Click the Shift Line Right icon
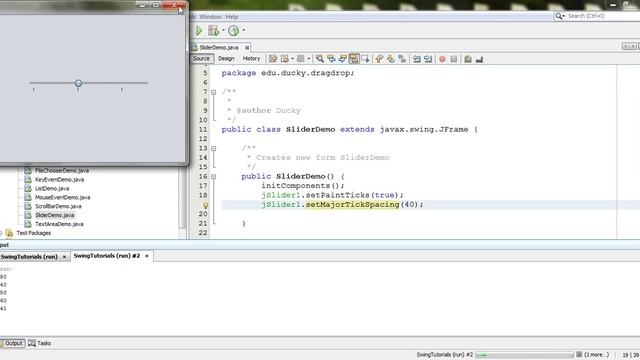Image resolution: width=640 pixels, height=360 pixels. coord(428,59)
